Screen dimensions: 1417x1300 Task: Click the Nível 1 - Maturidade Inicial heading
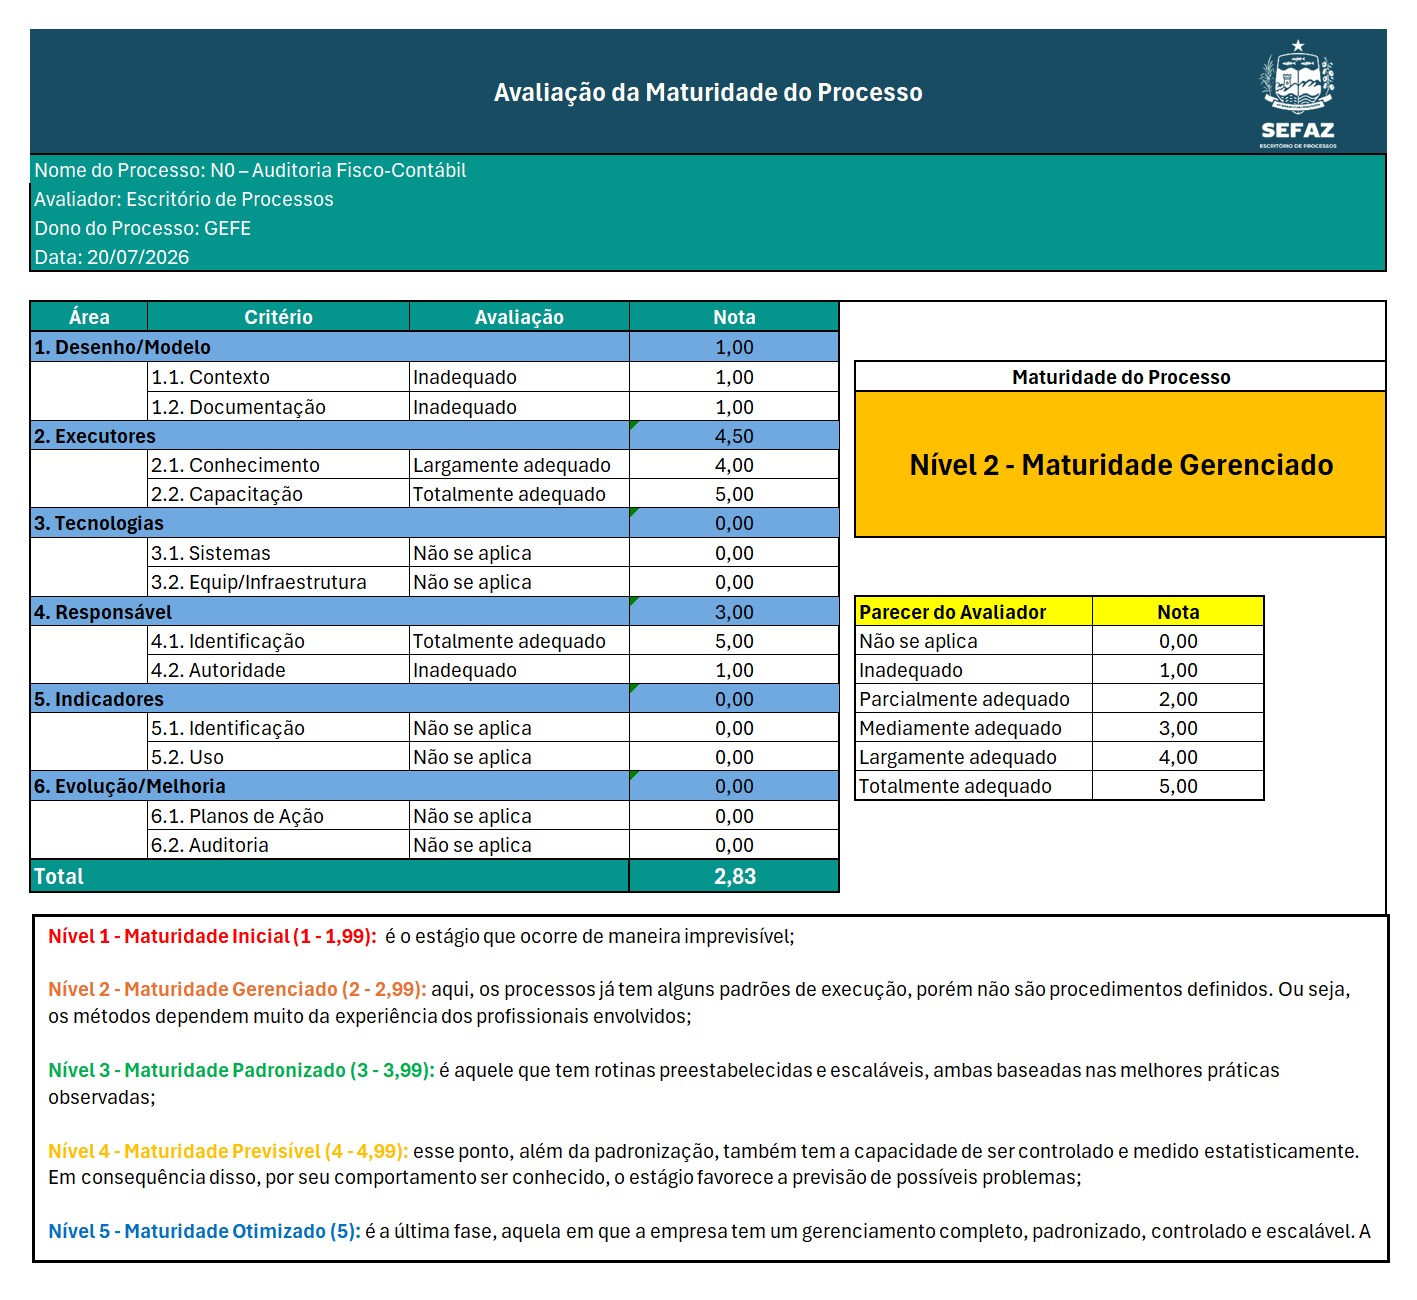[x=212, y=937]
